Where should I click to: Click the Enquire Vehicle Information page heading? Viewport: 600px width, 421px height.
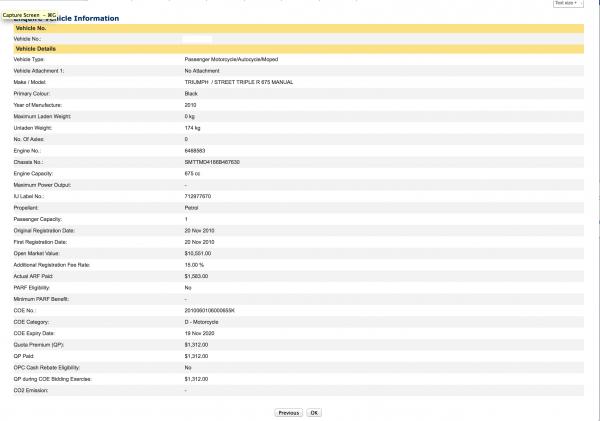coord(67,18)
